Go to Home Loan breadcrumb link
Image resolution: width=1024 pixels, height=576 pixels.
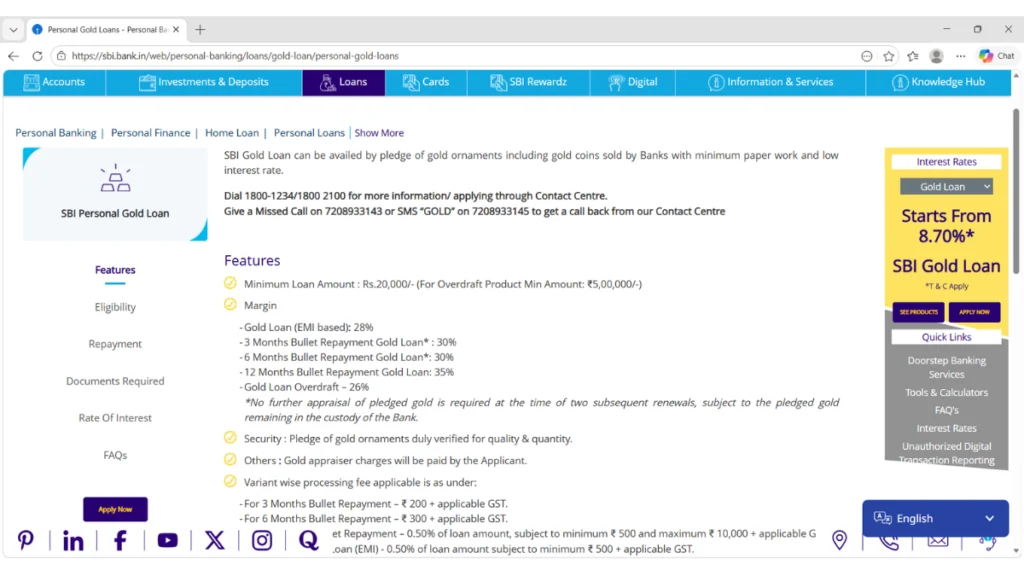[x=232, y=133]
